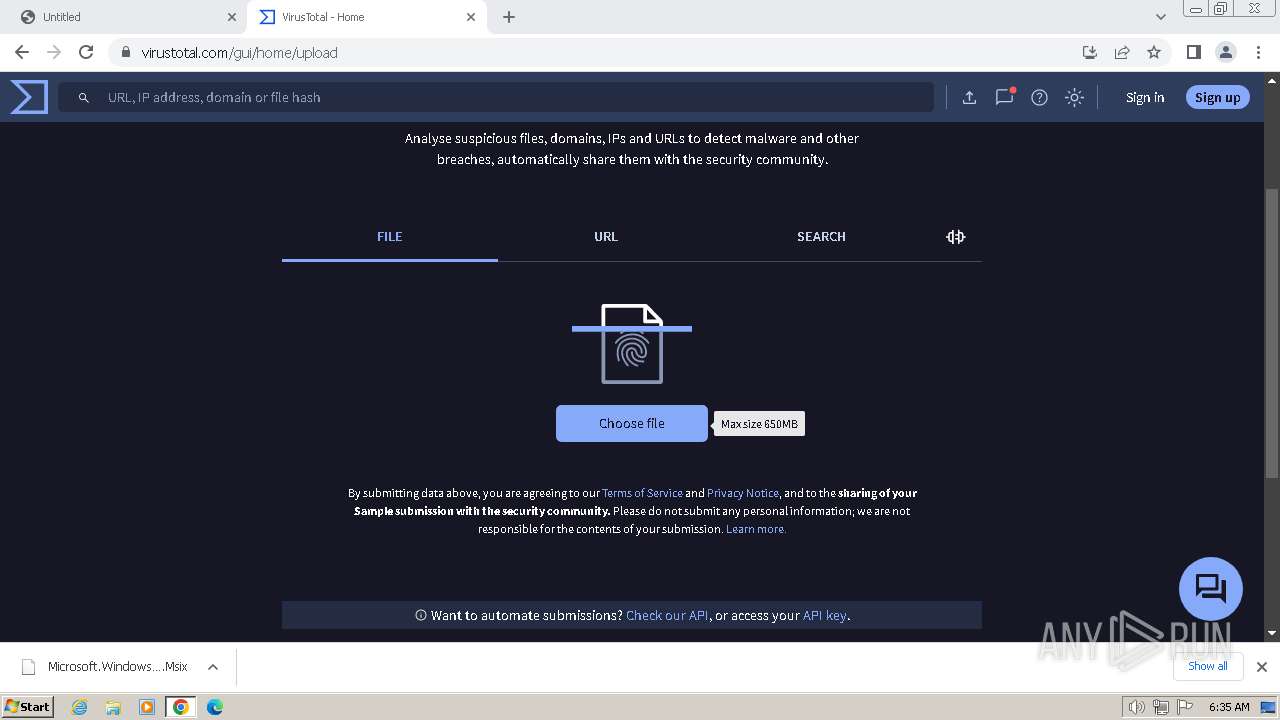Toggle the light/dark theme sun icon
This screenshot has width=1280, height=720.
point(1074,97)
